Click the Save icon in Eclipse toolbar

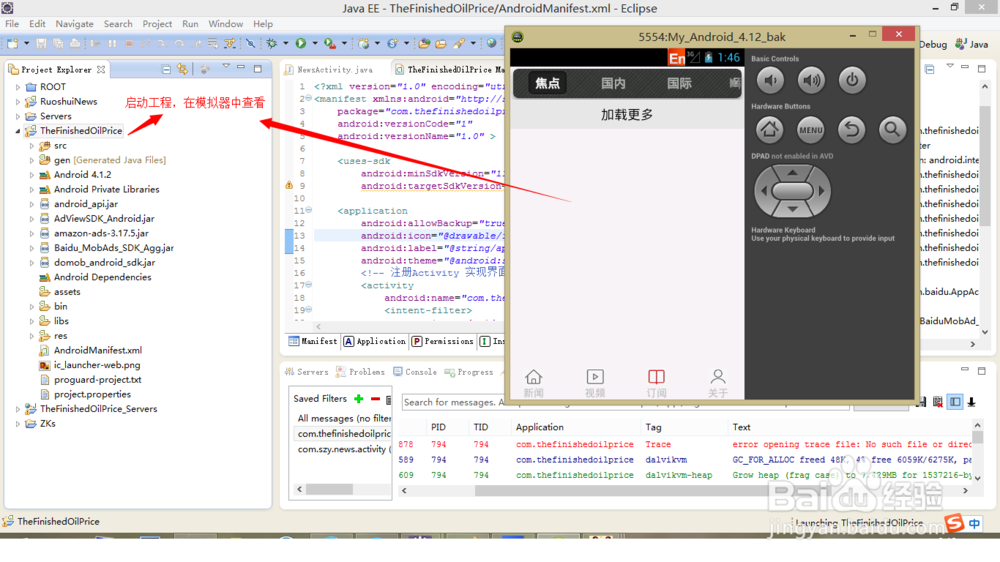coord(41,43)
